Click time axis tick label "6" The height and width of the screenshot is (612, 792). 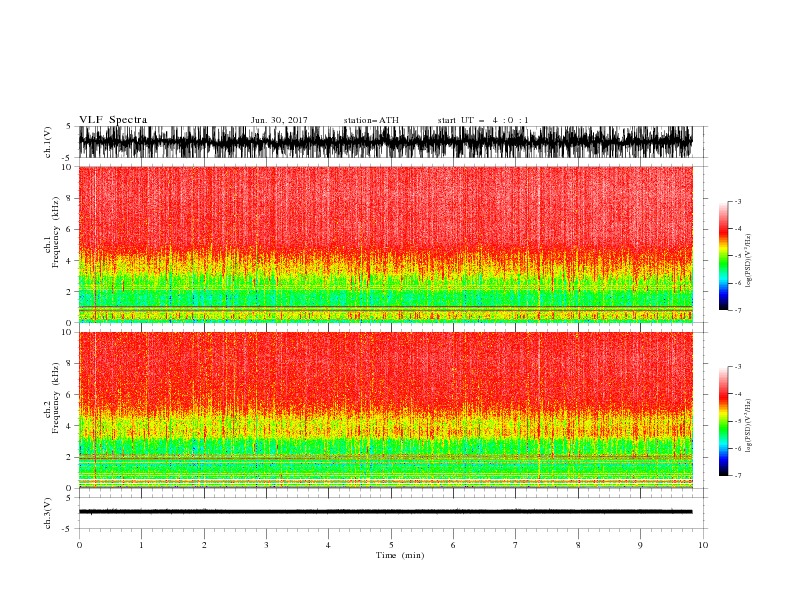point(453,545)
